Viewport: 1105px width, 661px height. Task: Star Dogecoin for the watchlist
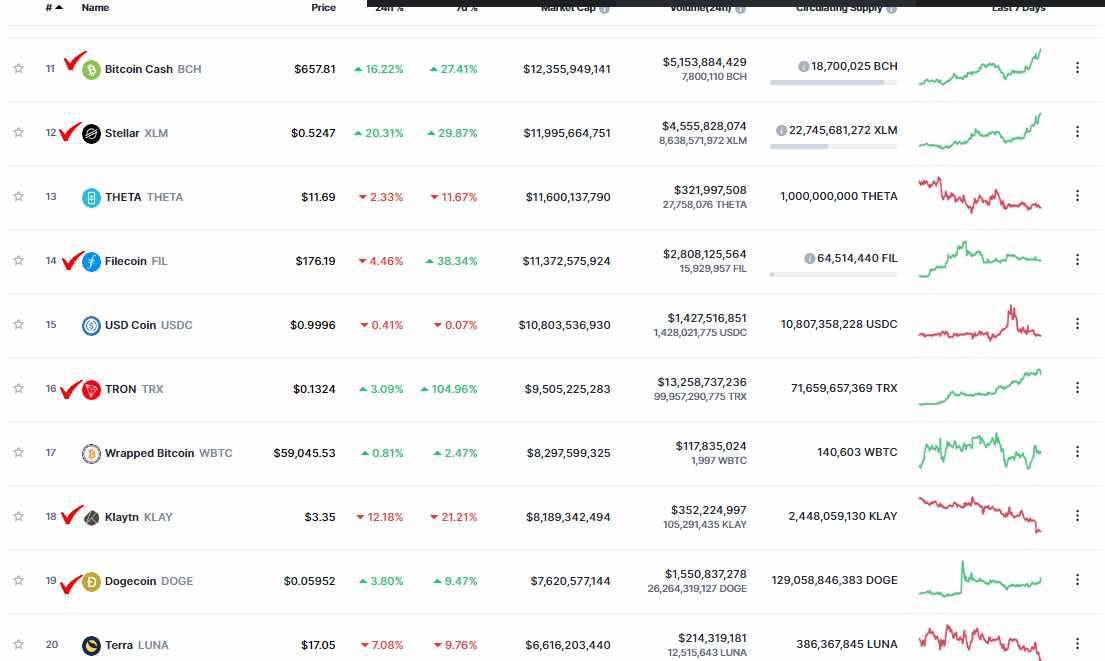click(19, 581)
